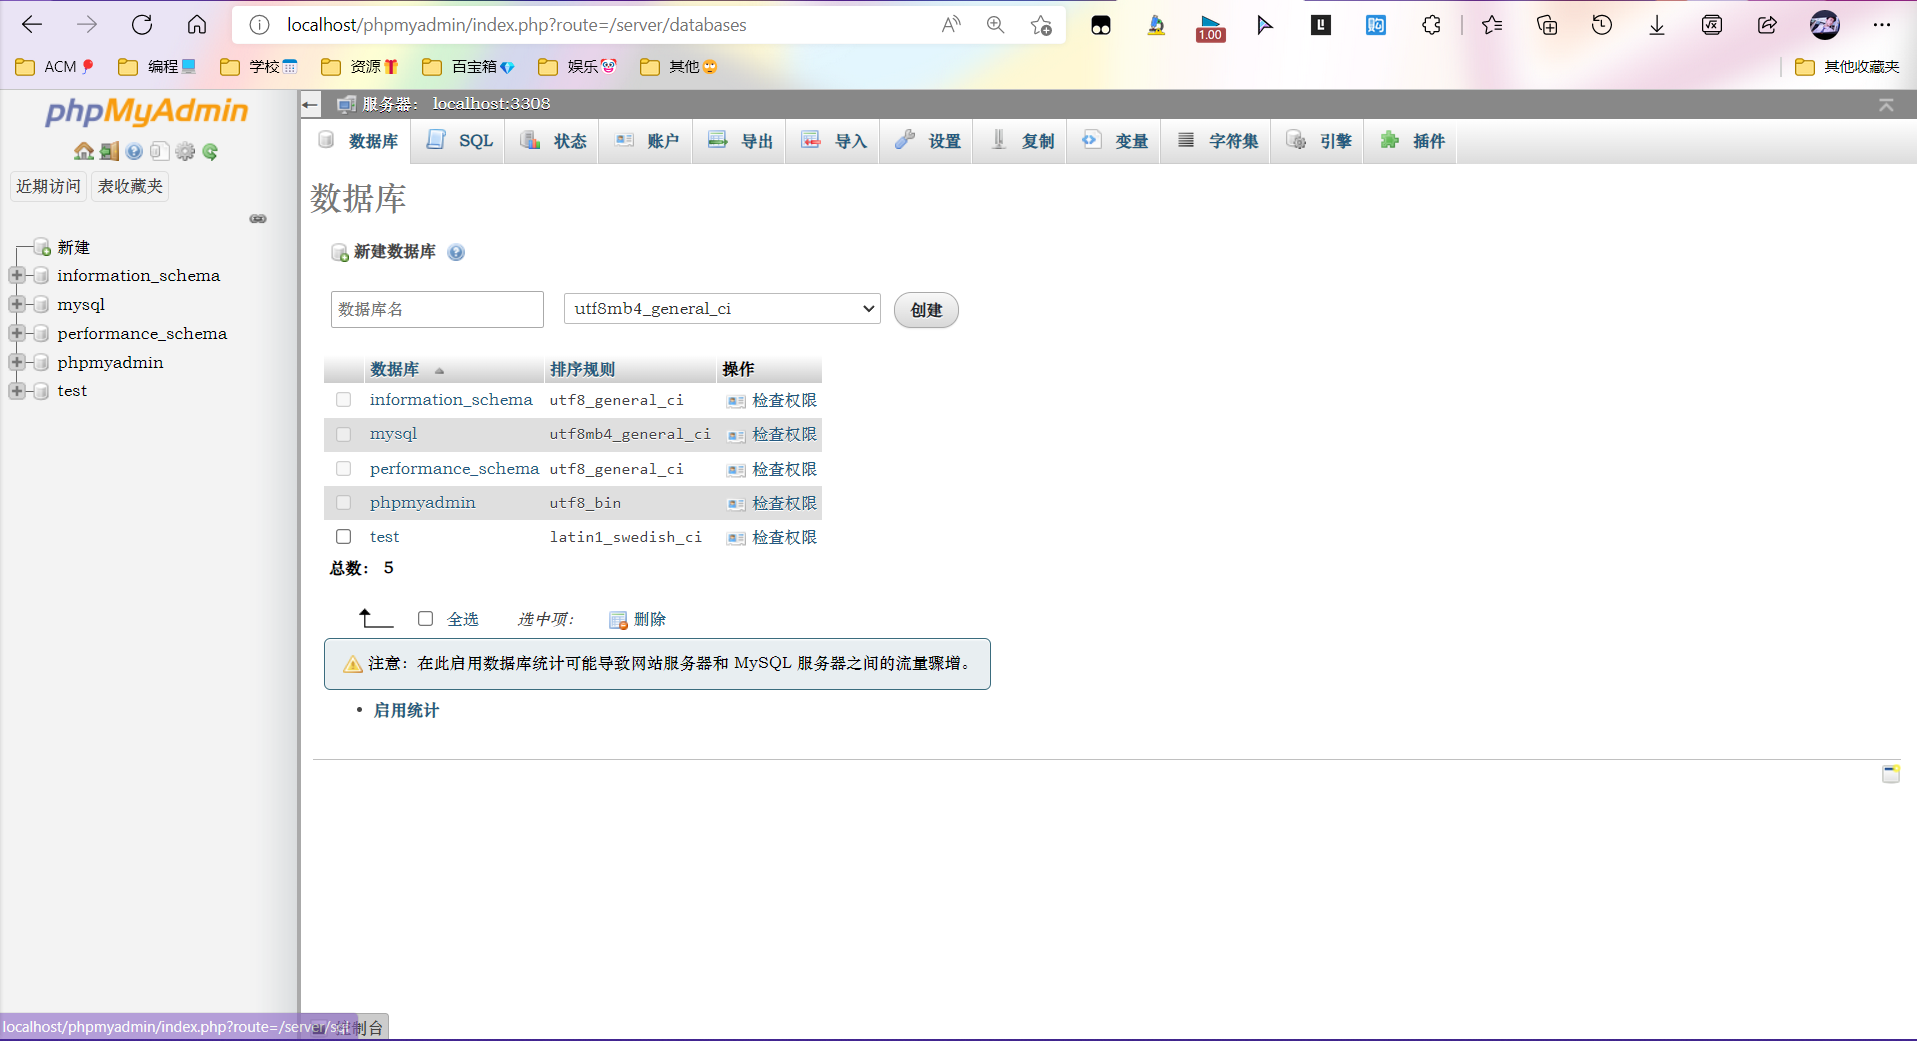
Task: Expand test node in navigation tree
Action: click(x=17, y=391)
